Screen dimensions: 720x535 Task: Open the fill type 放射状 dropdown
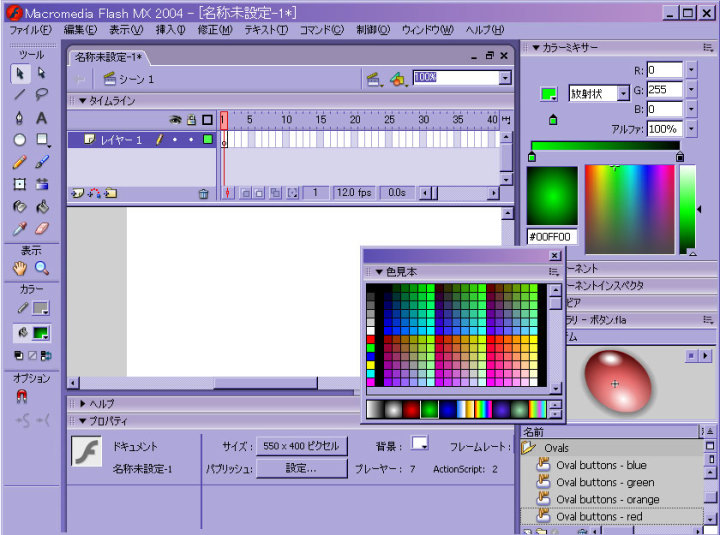623,94
